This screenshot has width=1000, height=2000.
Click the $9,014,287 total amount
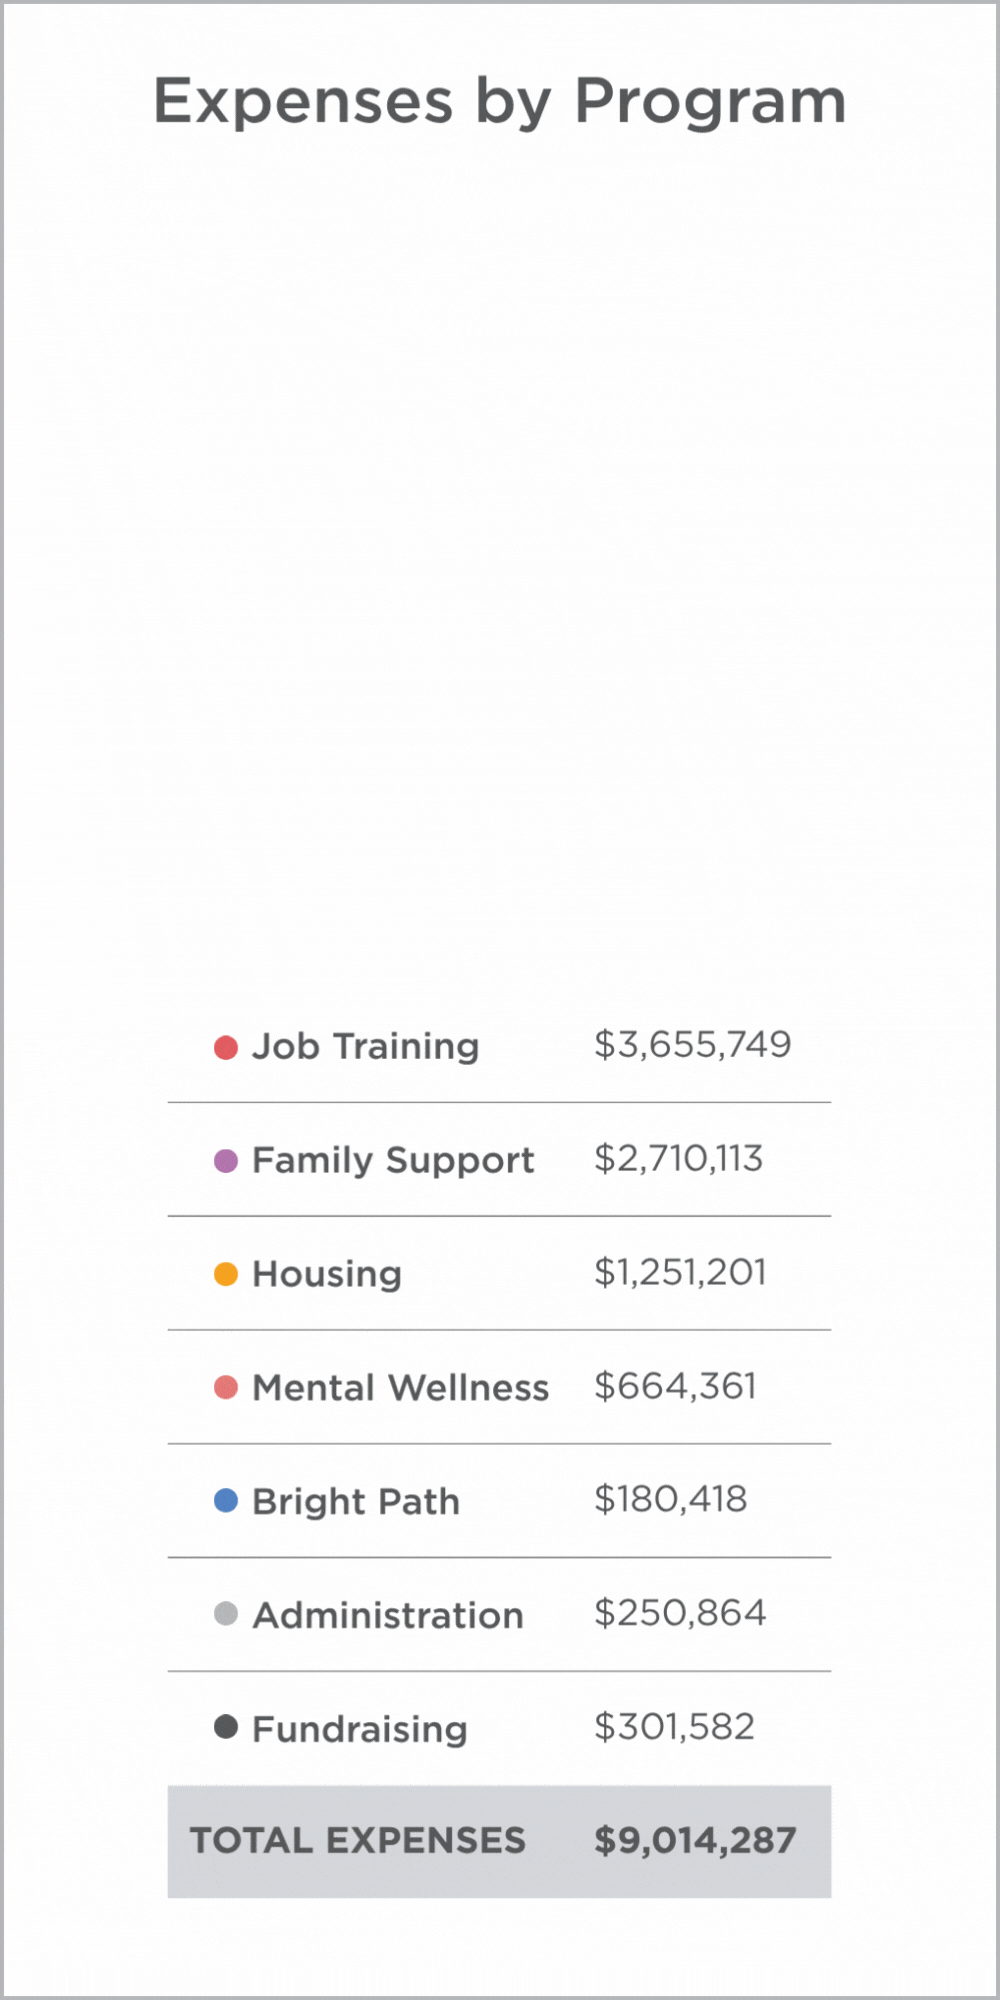pos(695,1841)
